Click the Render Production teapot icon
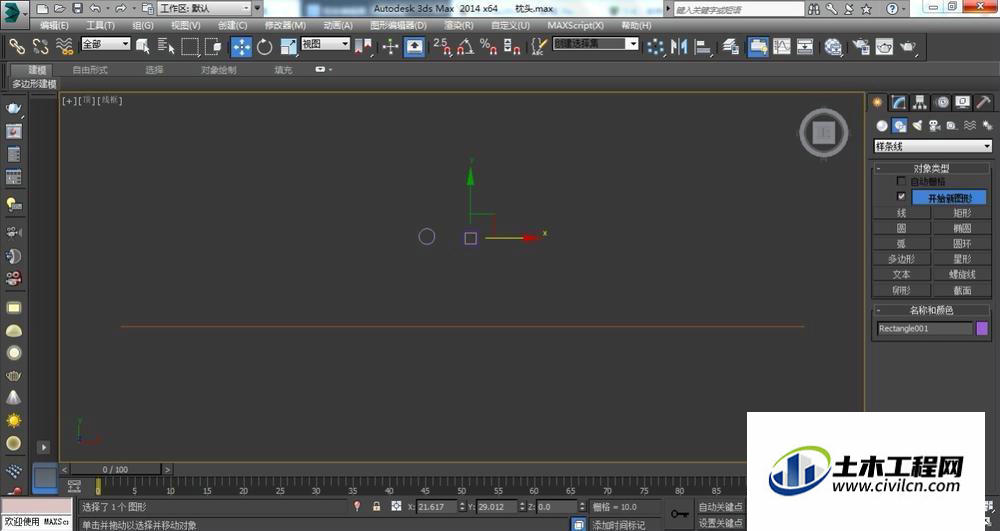The image size is (1000, 531). point(908,47)
